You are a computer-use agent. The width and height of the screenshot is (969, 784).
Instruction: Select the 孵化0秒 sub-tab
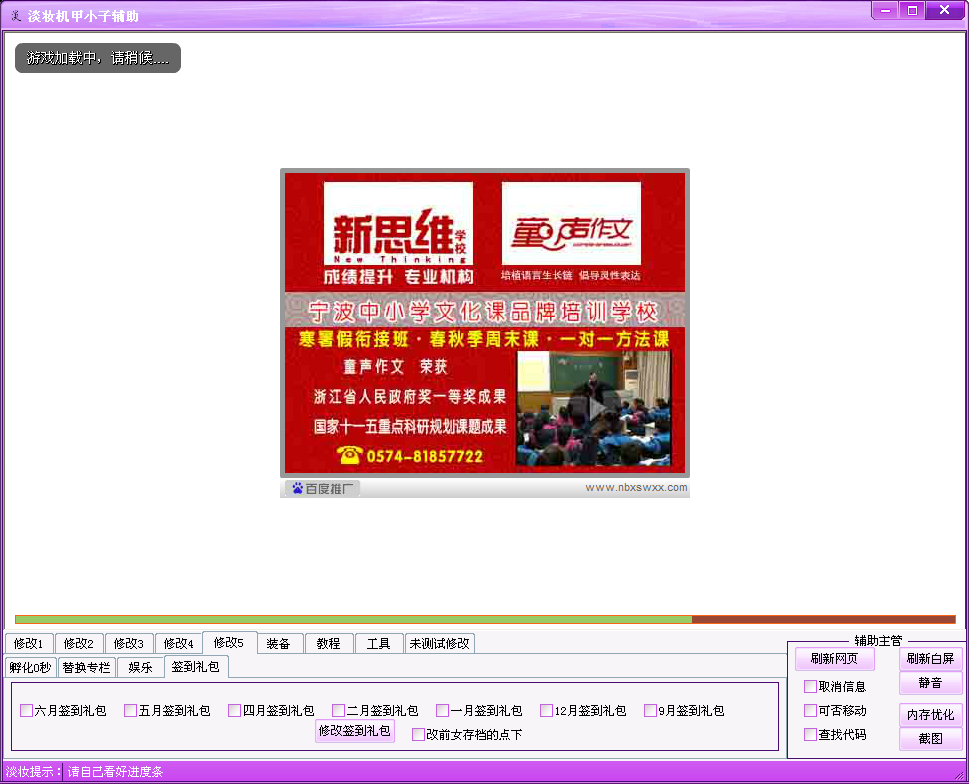tap(30, 667)
